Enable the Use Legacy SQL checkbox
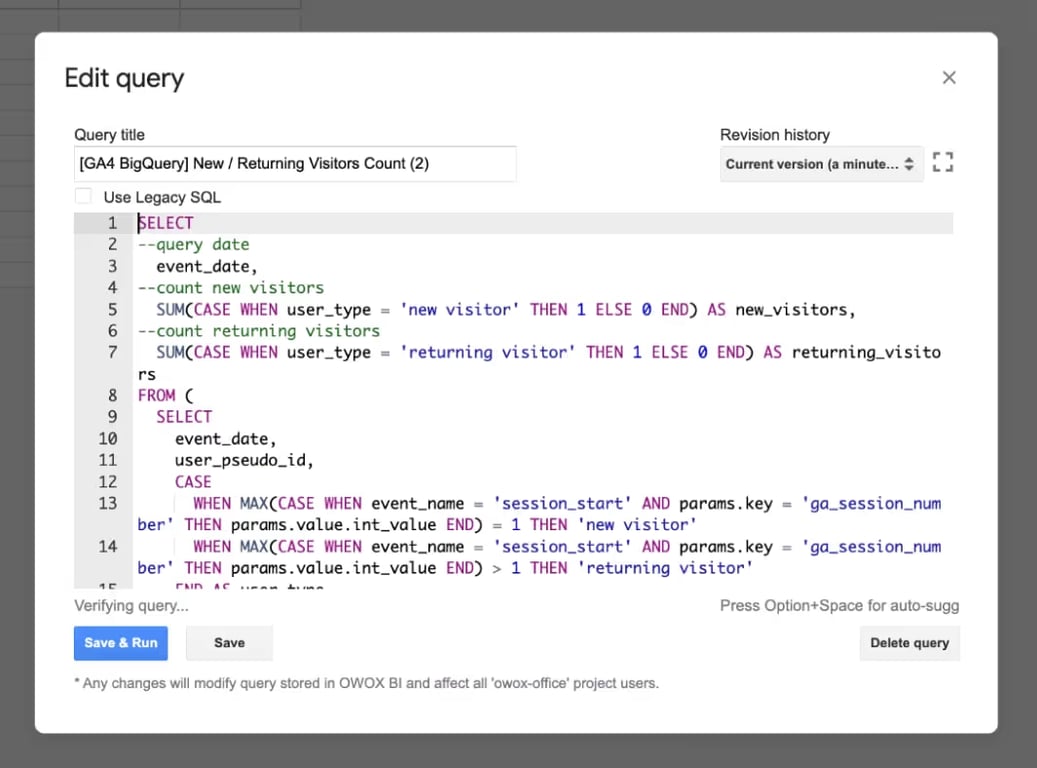The image size is (1037, 768). tap(83, 196)
